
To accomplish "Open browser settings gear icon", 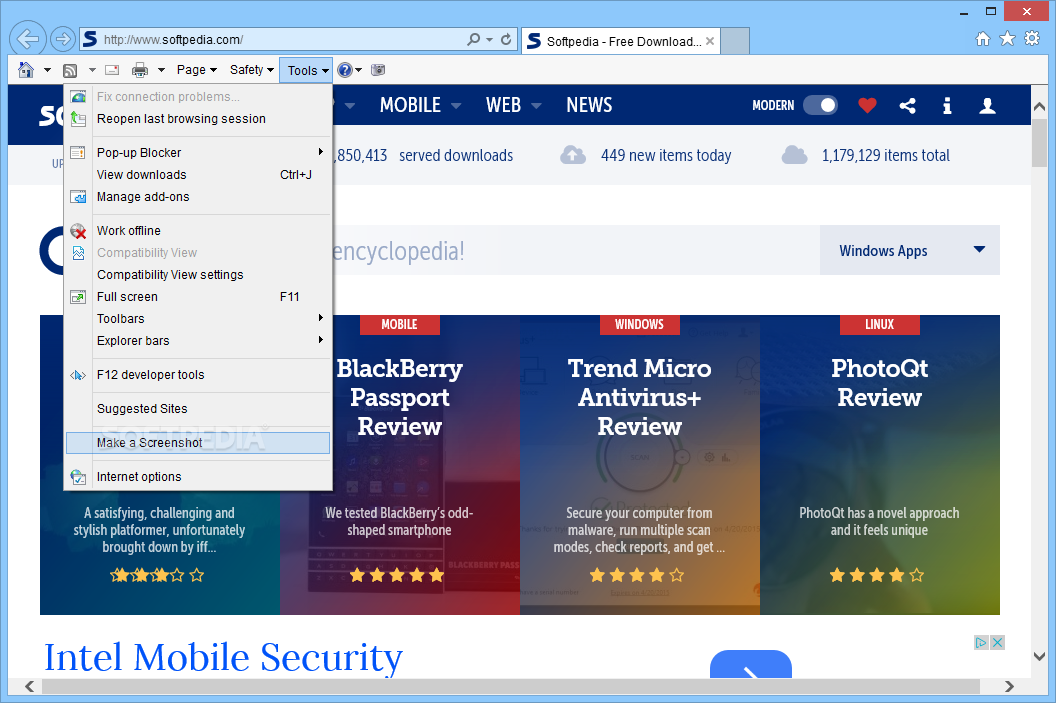I will click(x=1032, y=38).
